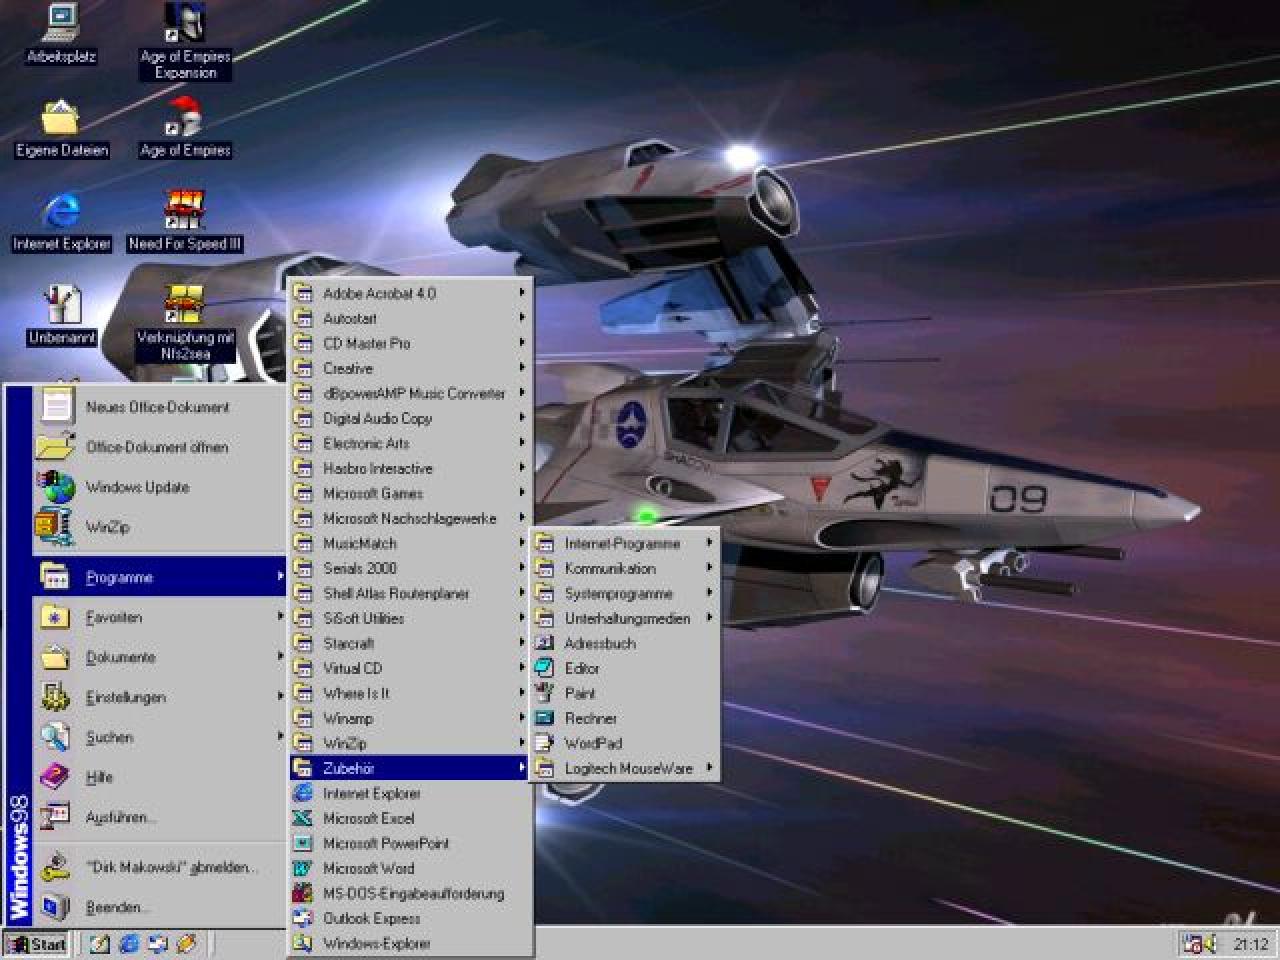Open the Microsoft Games program folder
The width and height of the screenshot is (1280, 960).
[x=410, y=493]
